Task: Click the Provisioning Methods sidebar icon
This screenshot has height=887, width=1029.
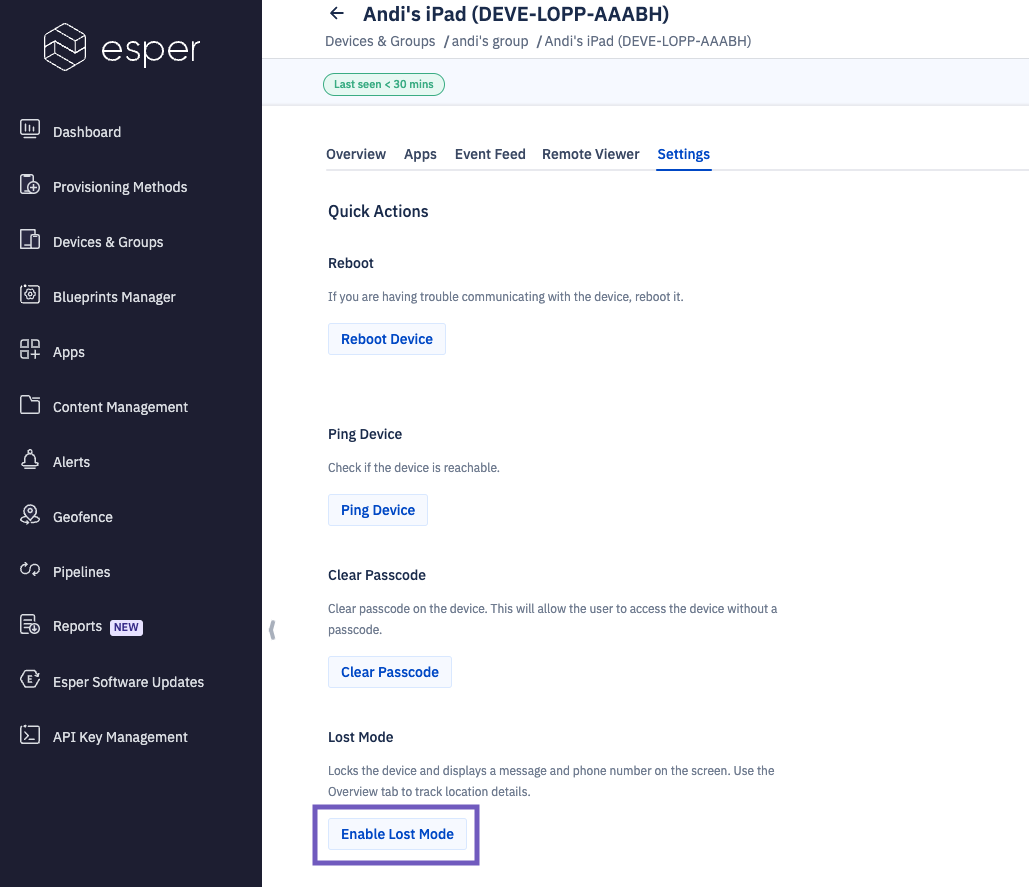Action: click(x=30, y=184)
